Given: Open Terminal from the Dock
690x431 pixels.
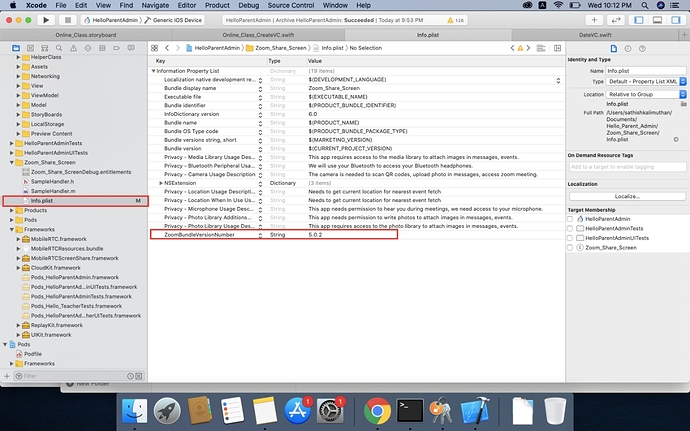Looking at the screenshot, I should [x=410, y=410].
